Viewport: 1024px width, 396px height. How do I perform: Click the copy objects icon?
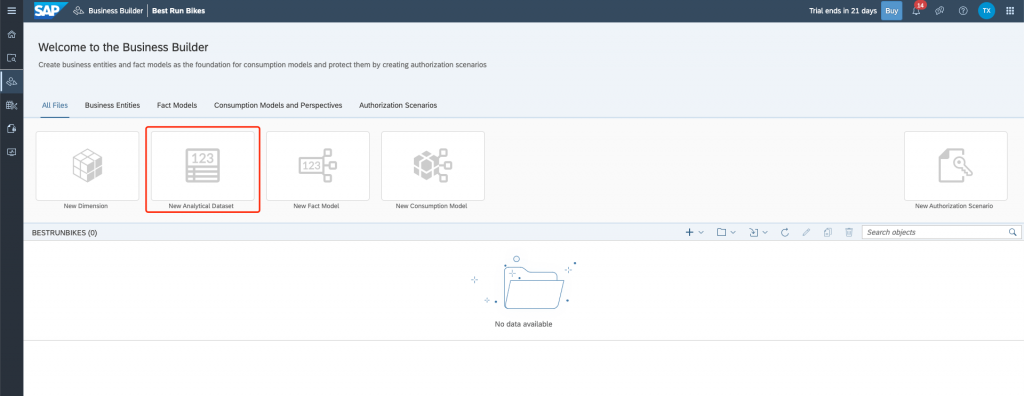tap(827, 232)
